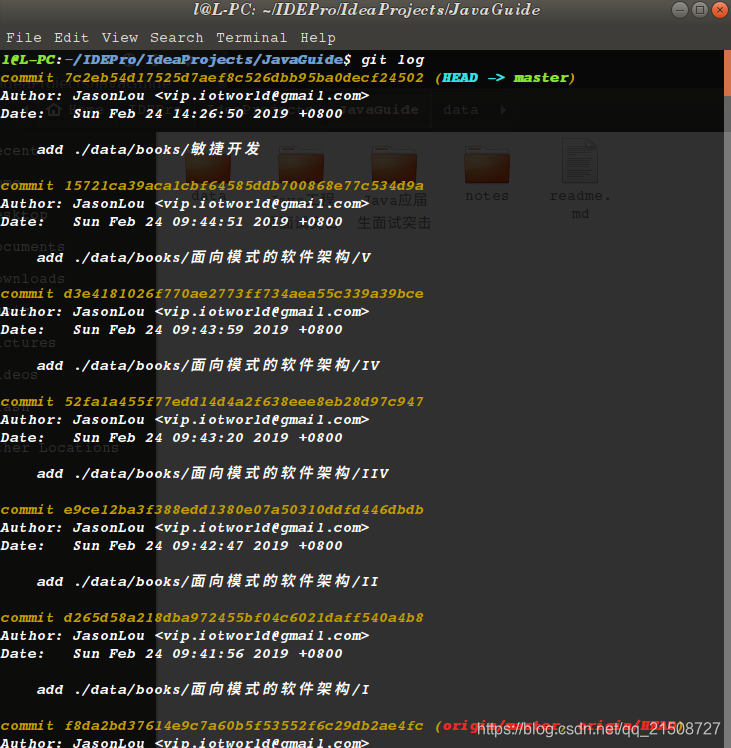Click the git log command text

[393, 60]
